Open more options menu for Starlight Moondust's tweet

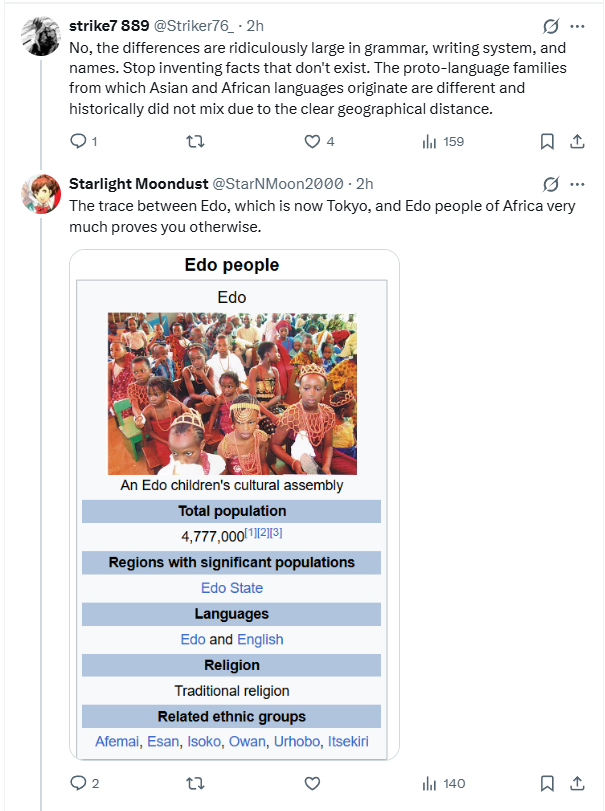[577, 184]
